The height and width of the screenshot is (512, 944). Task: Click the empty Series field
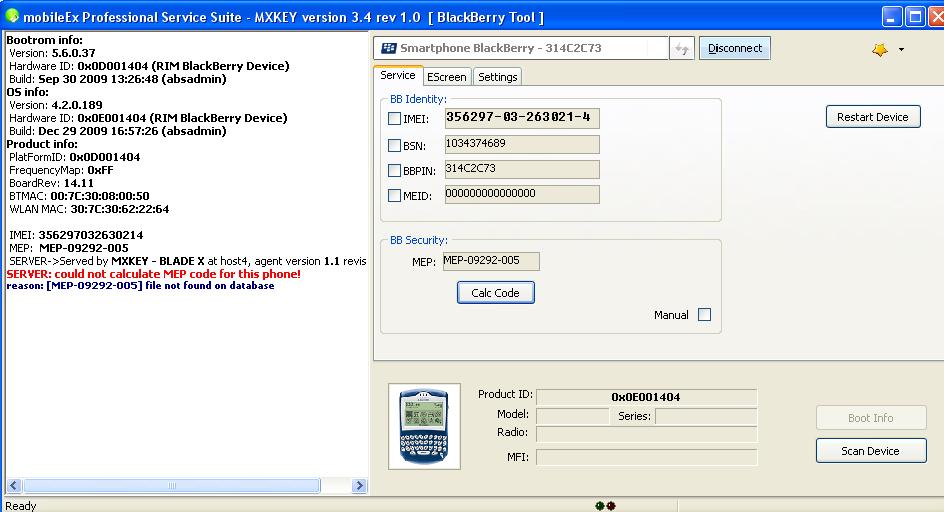coord(706,416)
